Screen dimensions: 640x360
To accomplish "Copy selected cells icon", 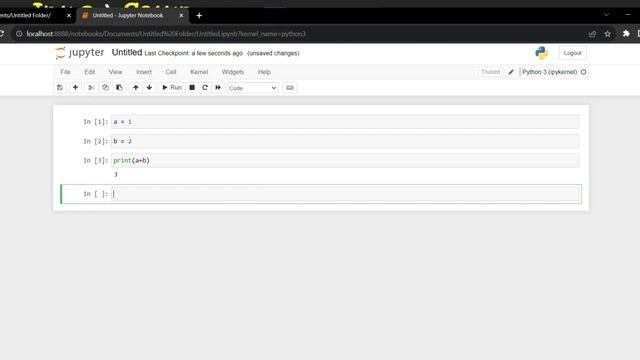I will 105,87.
